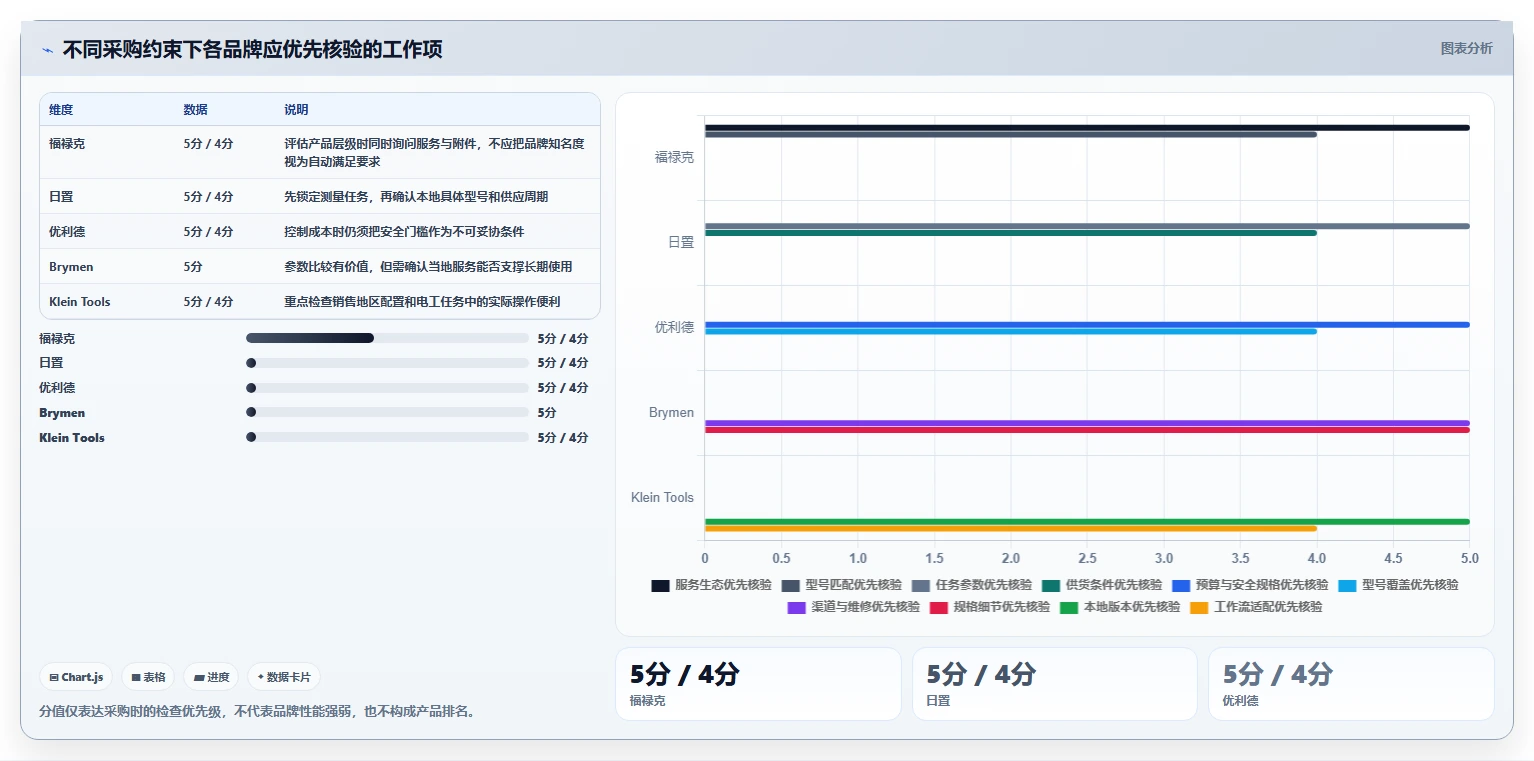Toggle 任务参数优先核验 legend swatch
This screenshot has height=761, width=1534.
coord(920,585)
